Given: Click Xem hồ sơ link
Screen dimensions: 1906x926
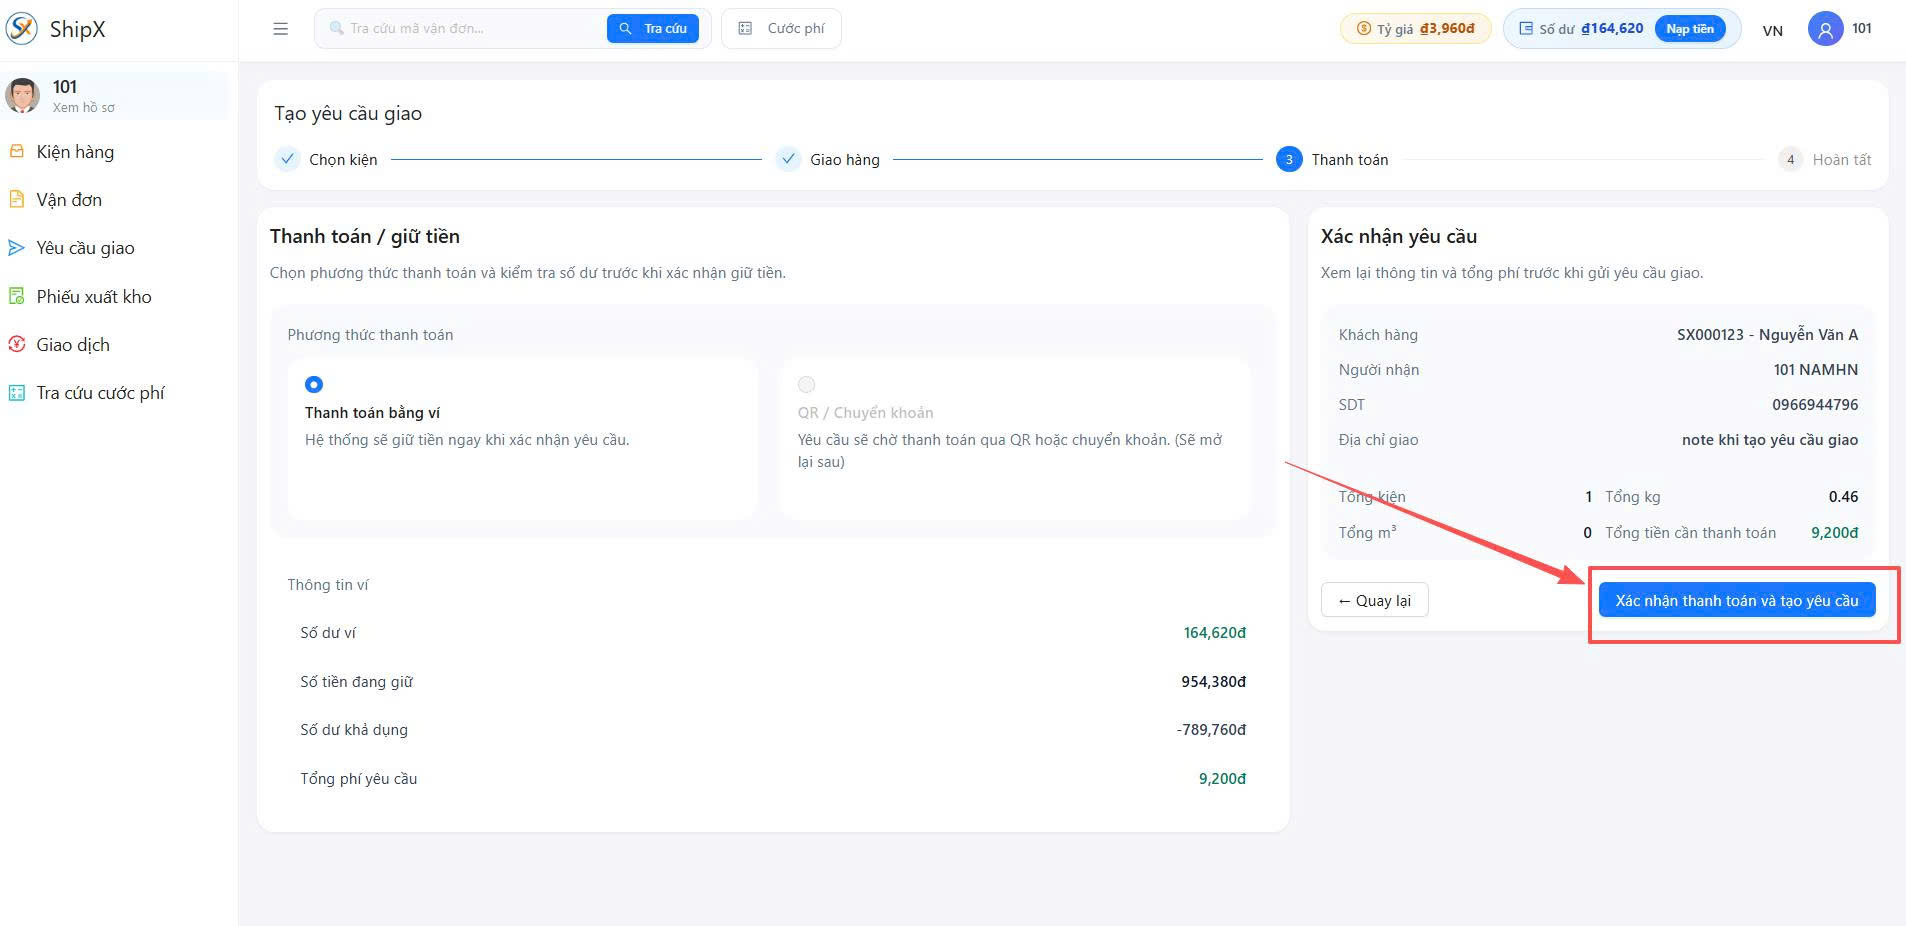Looking at the screenshot, I should tap(84, 108).
